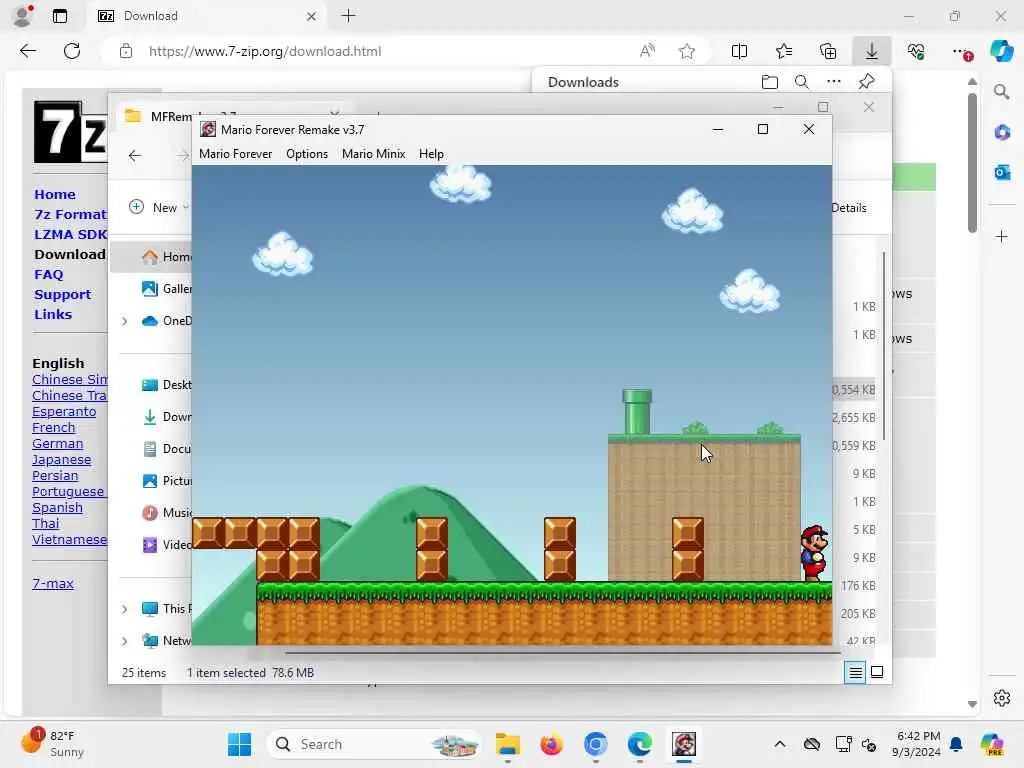Open the downloads folder in Downloads panel
This screenshot has height=768, width=1024.
point(770,82)
